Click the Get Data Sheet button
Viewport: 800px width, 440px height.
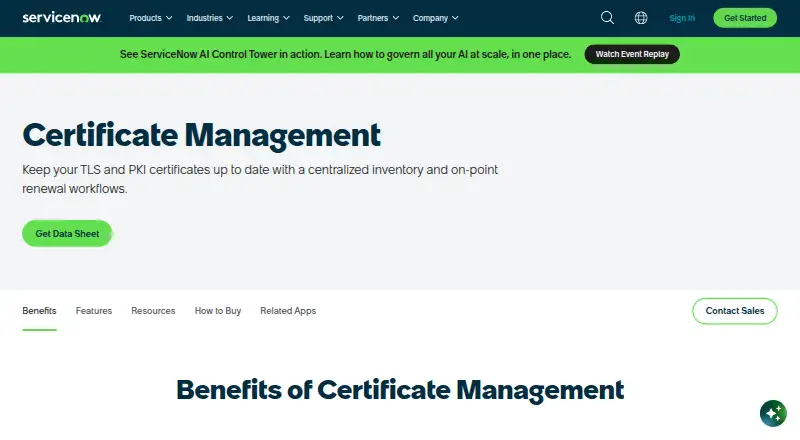pos(67,233)
